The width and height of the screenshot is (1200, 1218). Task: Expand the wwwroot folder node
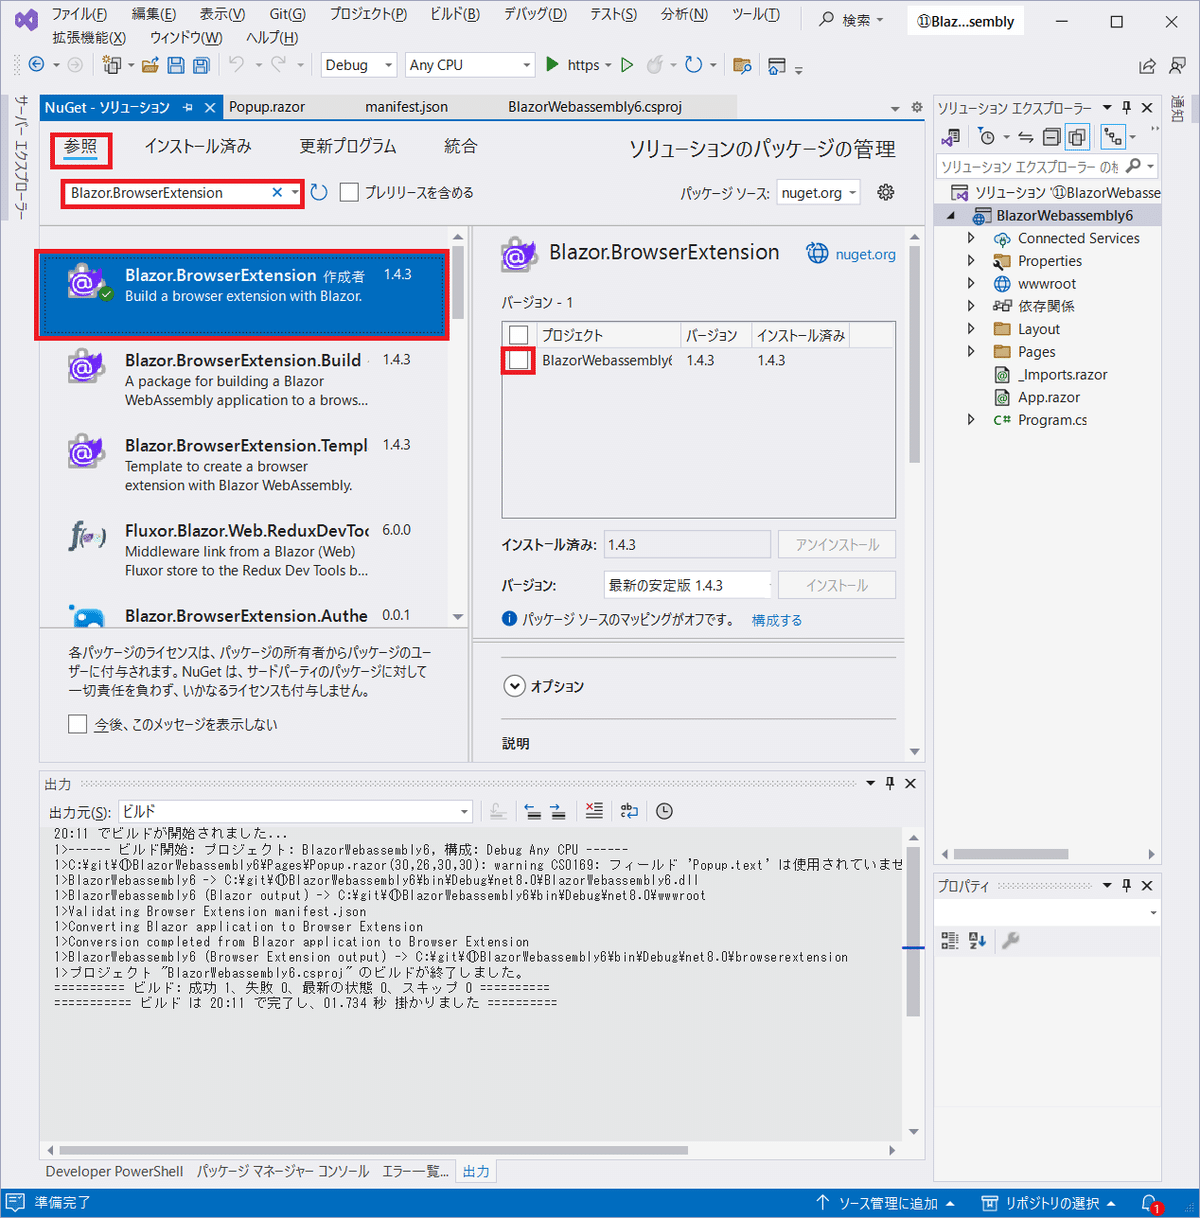click(x=971, y=283)
